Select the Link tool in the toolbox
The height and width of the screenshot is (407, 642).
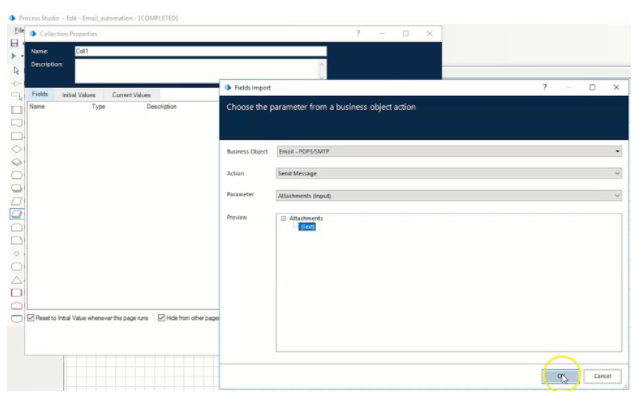tap(16, 84)
